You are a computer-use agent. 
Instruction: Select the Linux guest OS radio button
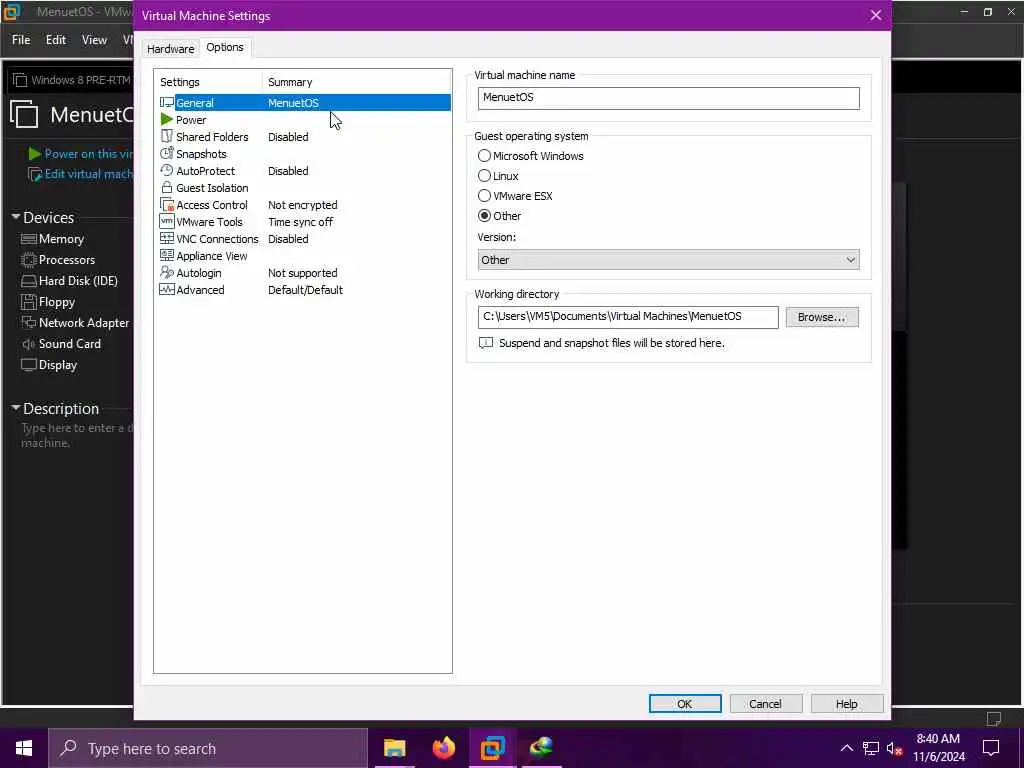point(484,176)
